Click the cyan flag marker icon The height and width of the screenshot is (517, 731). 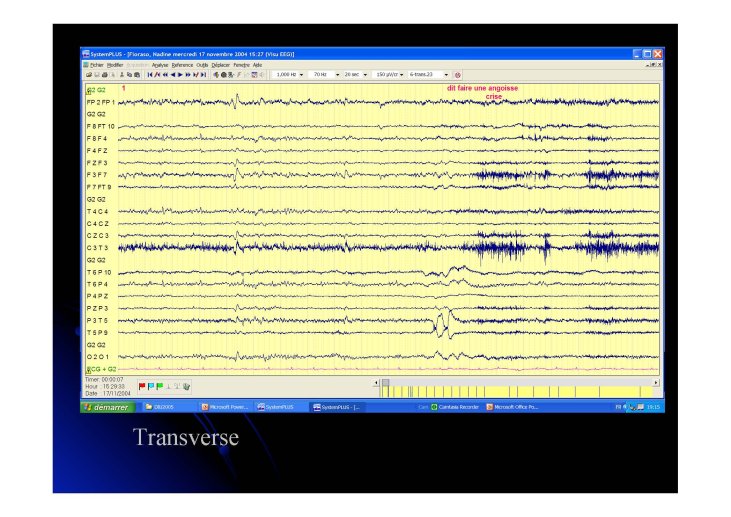coord(151,386)
